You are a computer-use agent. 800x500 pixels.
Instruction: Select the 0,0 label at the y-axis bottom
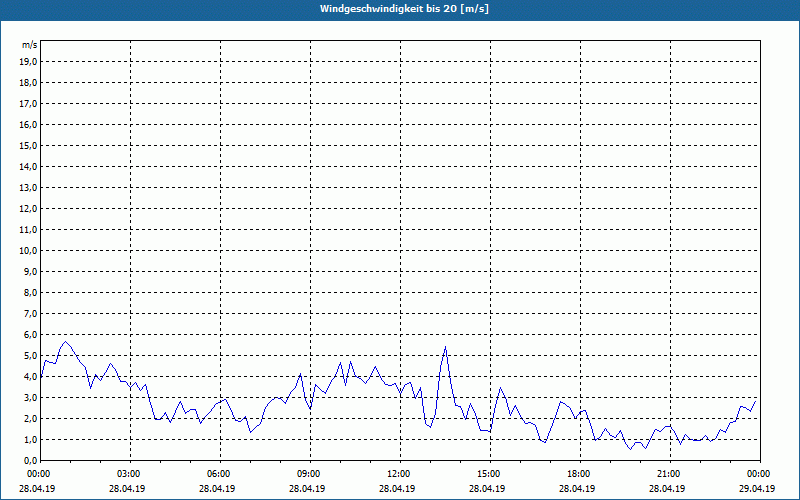[x=29, y=460]
